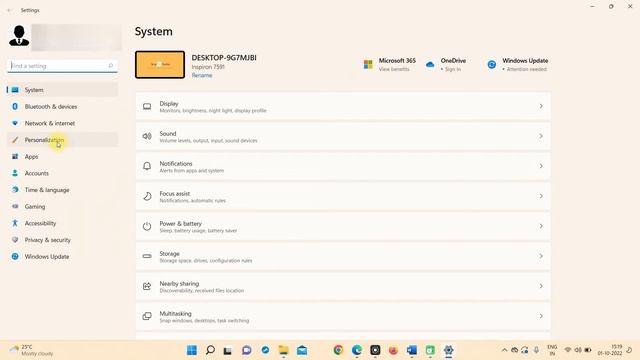Viewport: 640px width, 360px height.
Task: Open the Mail app from taskbar
Action: point(302,350)
